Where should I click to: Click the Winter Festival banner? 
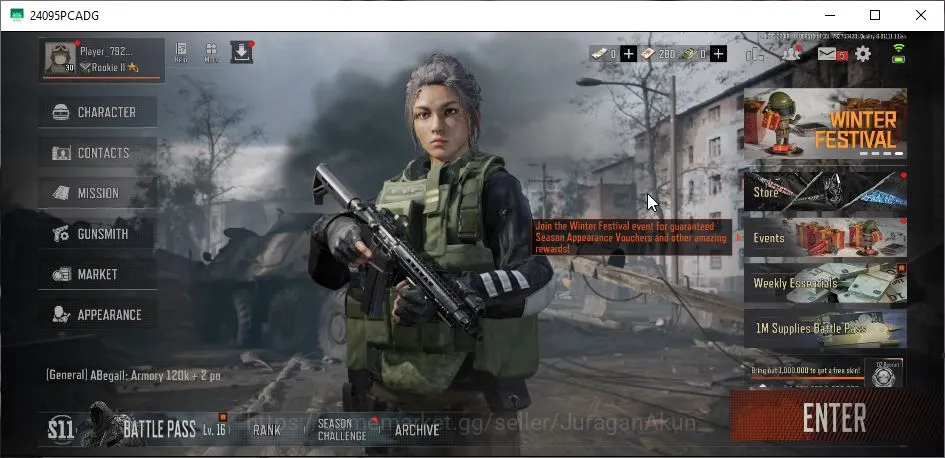pyautogui.click(x=825, y=124)
